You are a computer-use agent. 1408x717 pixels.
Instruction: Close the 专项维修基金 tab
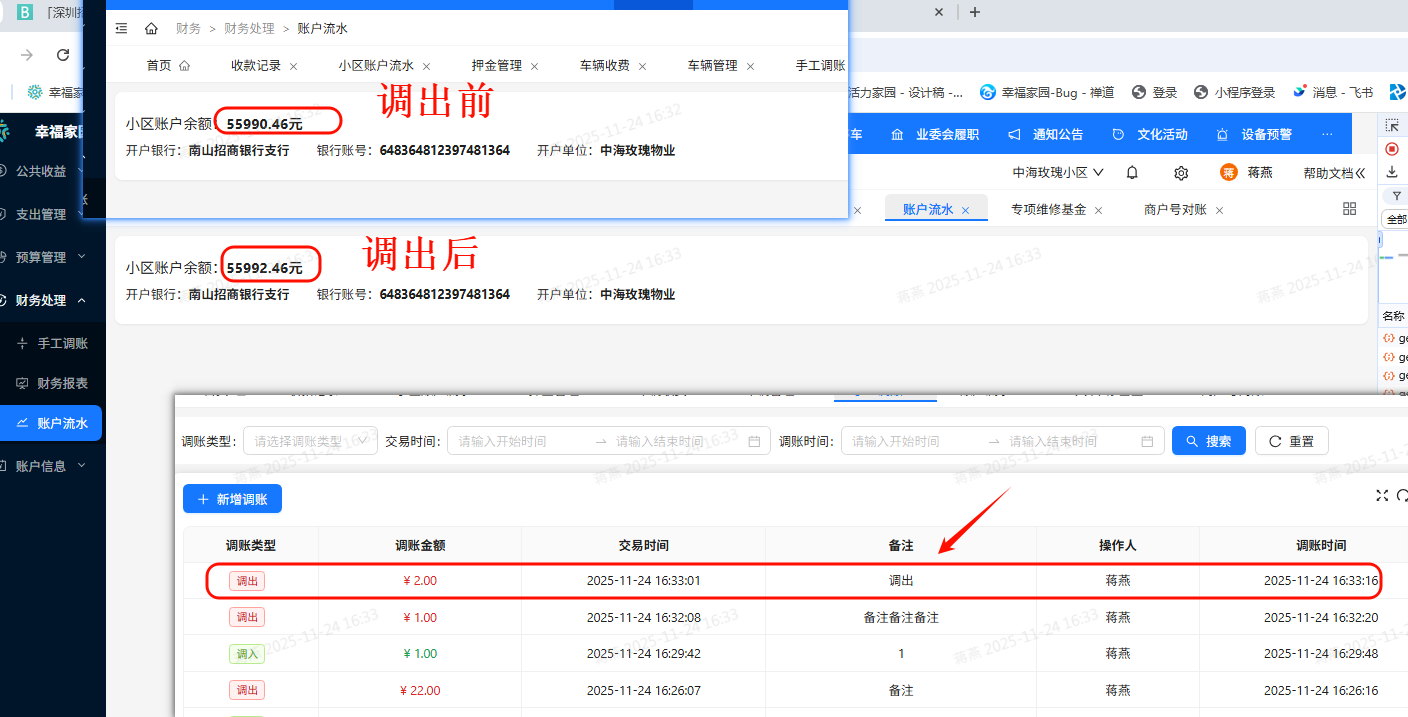tap(1098, 210)
